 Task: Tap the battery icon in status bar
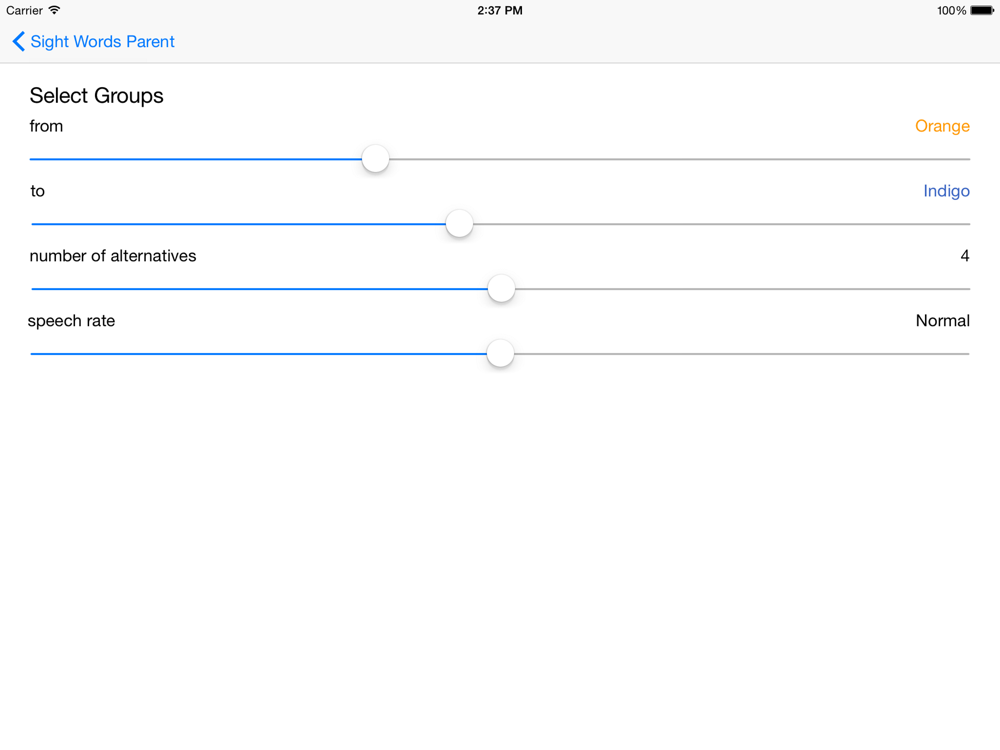point(982,10)
